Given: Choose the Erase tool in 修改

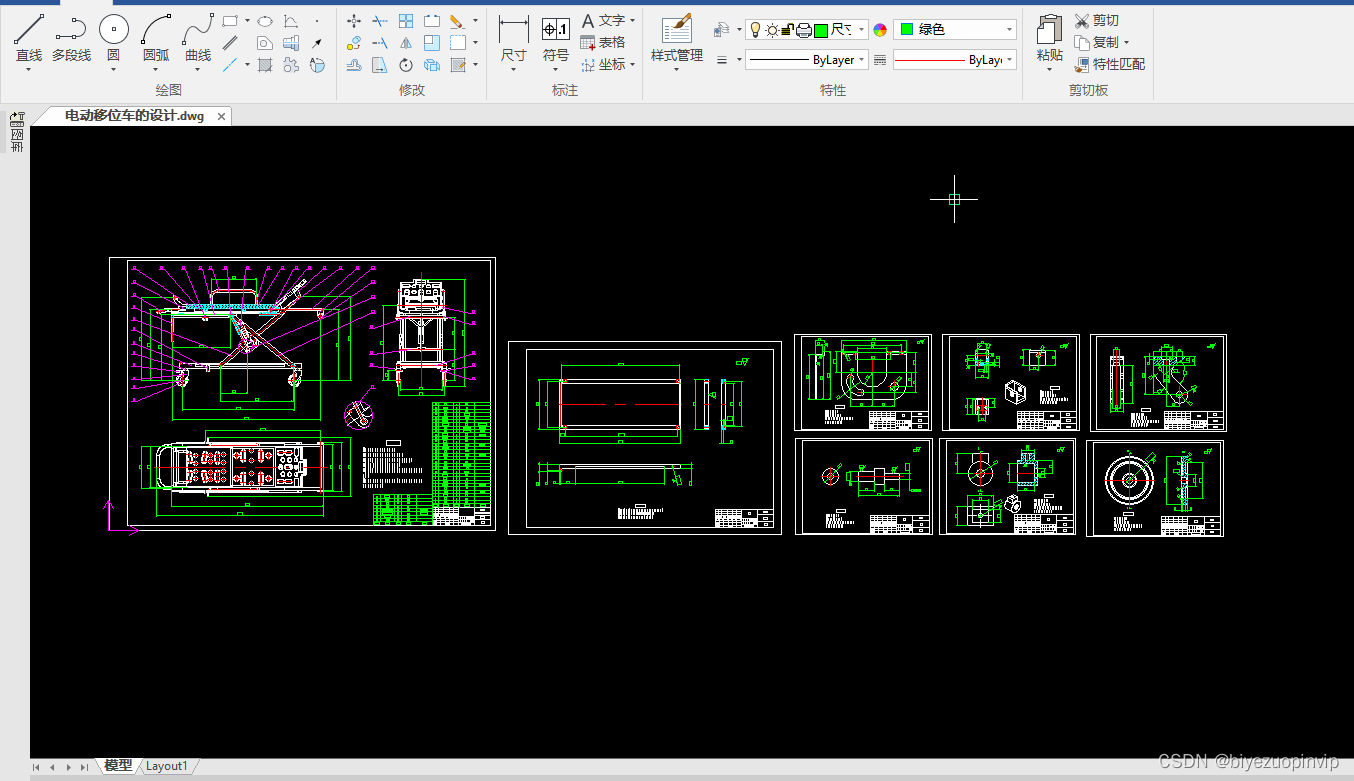Looking at the screenshot, I should point(457,20).
